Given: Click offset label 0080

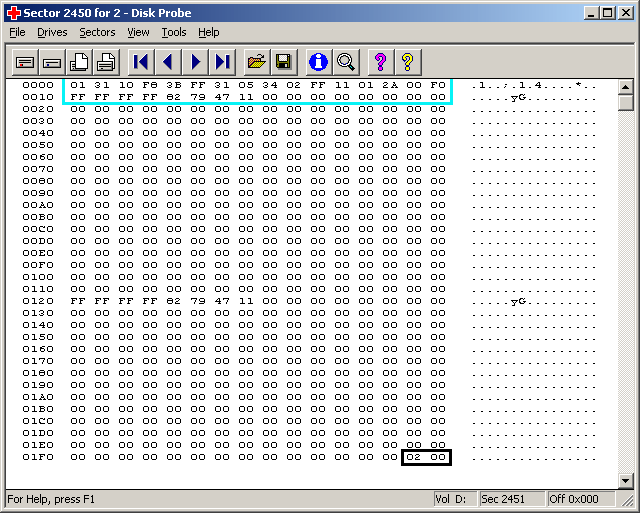Looking at the screenshot, I should pos(38,181).
